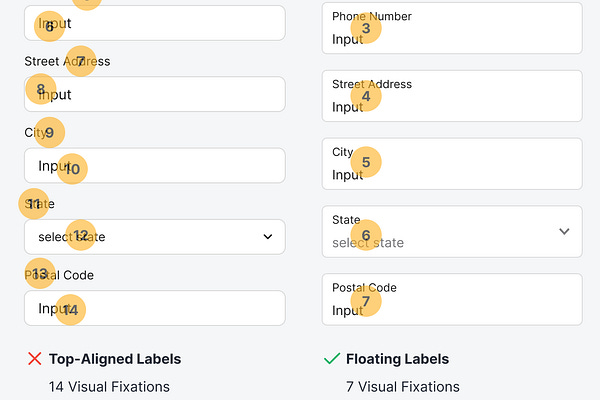Click the 'Top-Aligned Labels' heading
600x400 pixels.
click(x=115, y=359)
